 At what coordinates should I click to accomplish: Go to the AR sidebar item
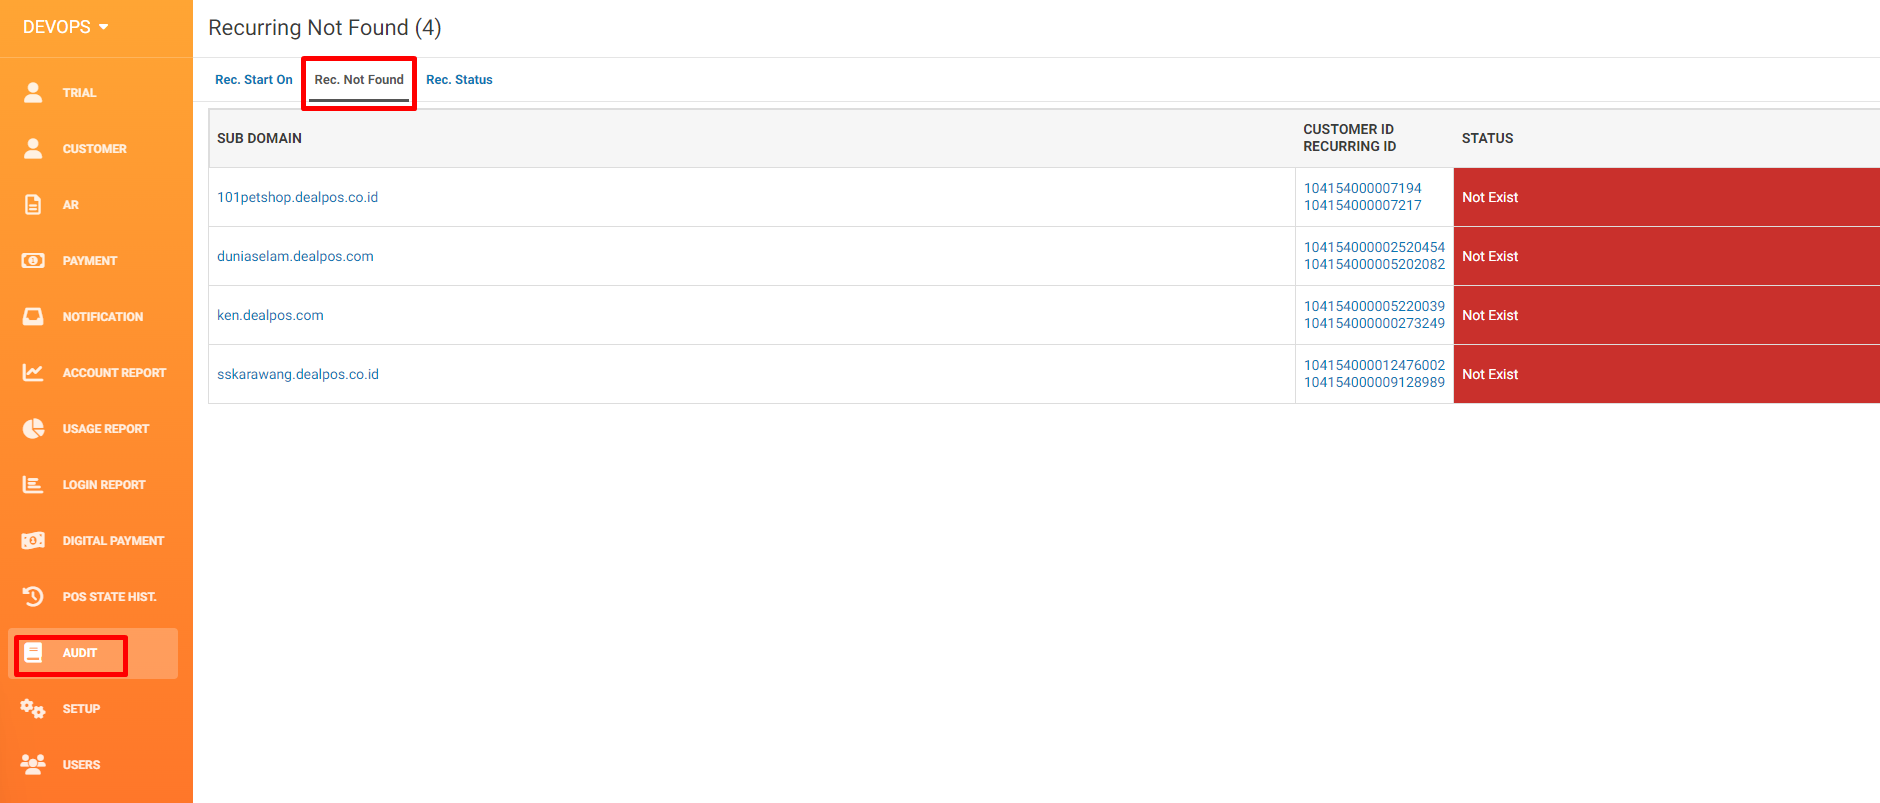[70, 205]
